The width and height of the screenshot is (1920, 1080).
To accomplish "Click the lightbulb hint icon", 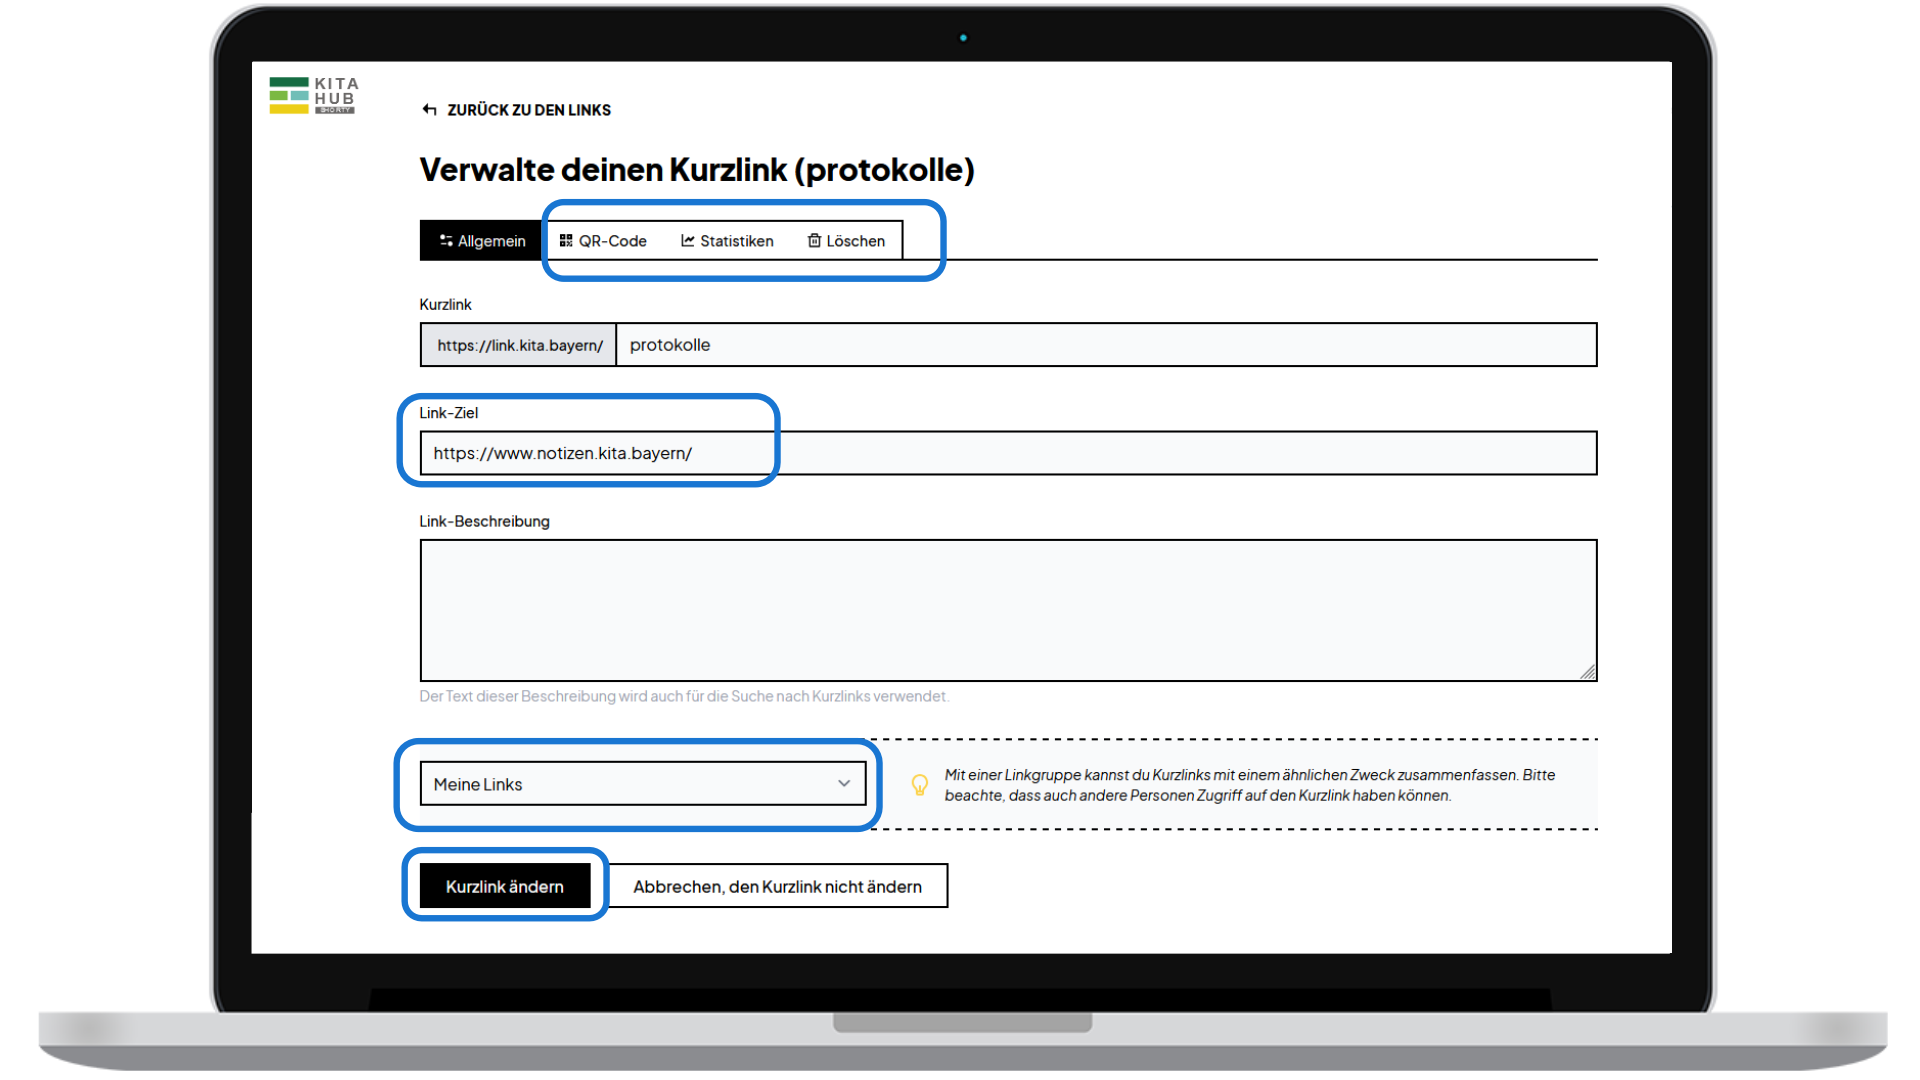I will tap(920, 785).
